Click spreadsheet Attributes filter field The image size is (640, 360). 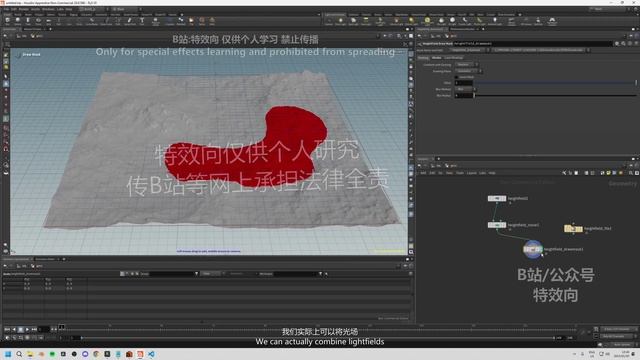296,273
